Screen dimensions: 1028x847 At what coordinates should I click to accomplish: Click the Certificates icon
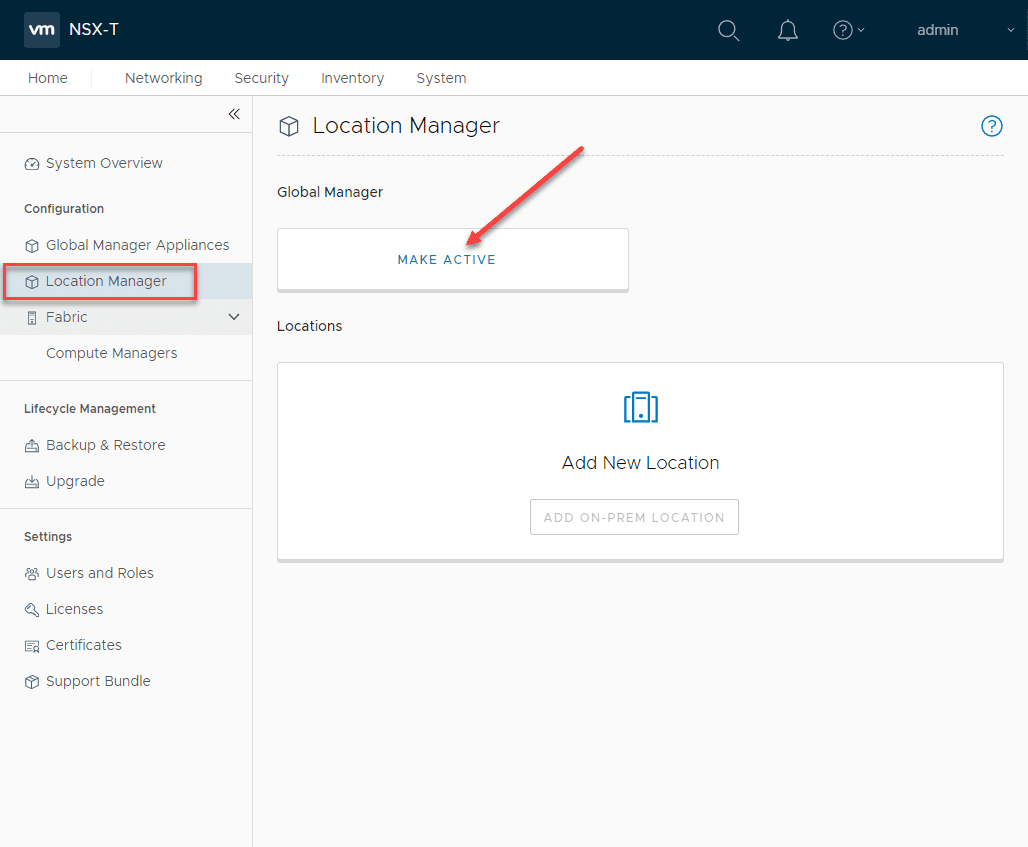30,644
